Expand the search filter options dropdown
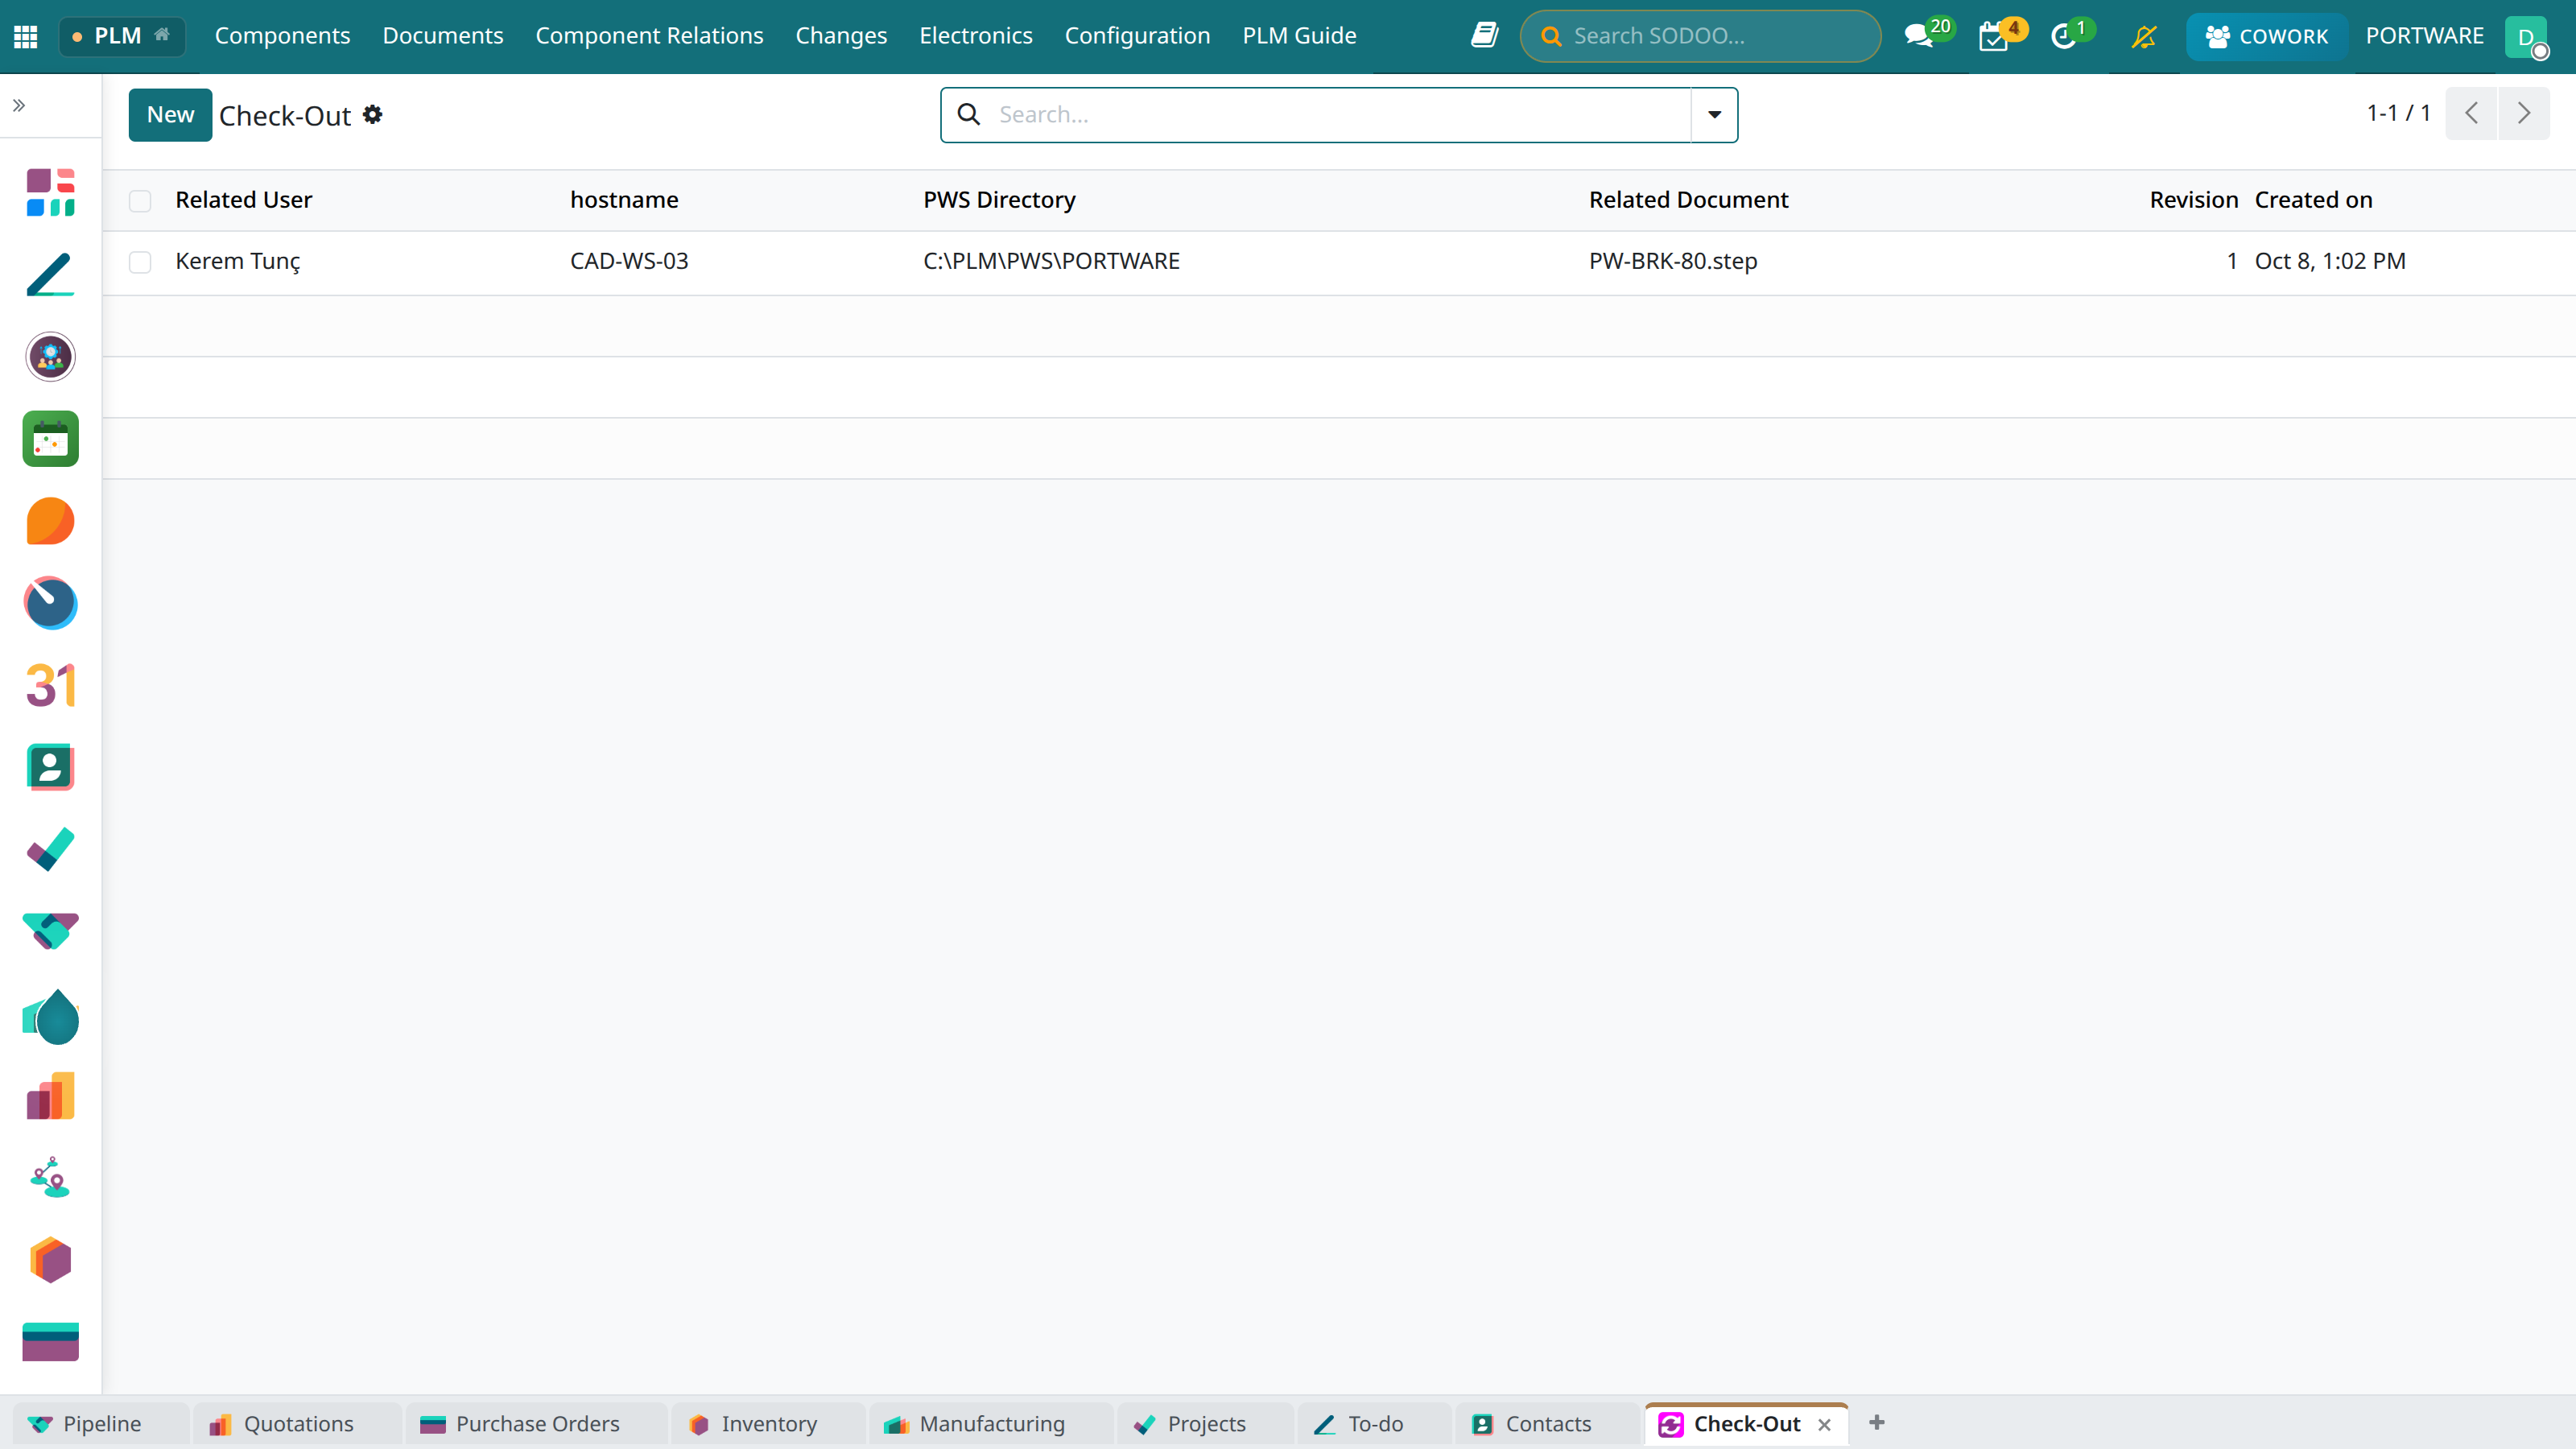 tap(1714, 115)
